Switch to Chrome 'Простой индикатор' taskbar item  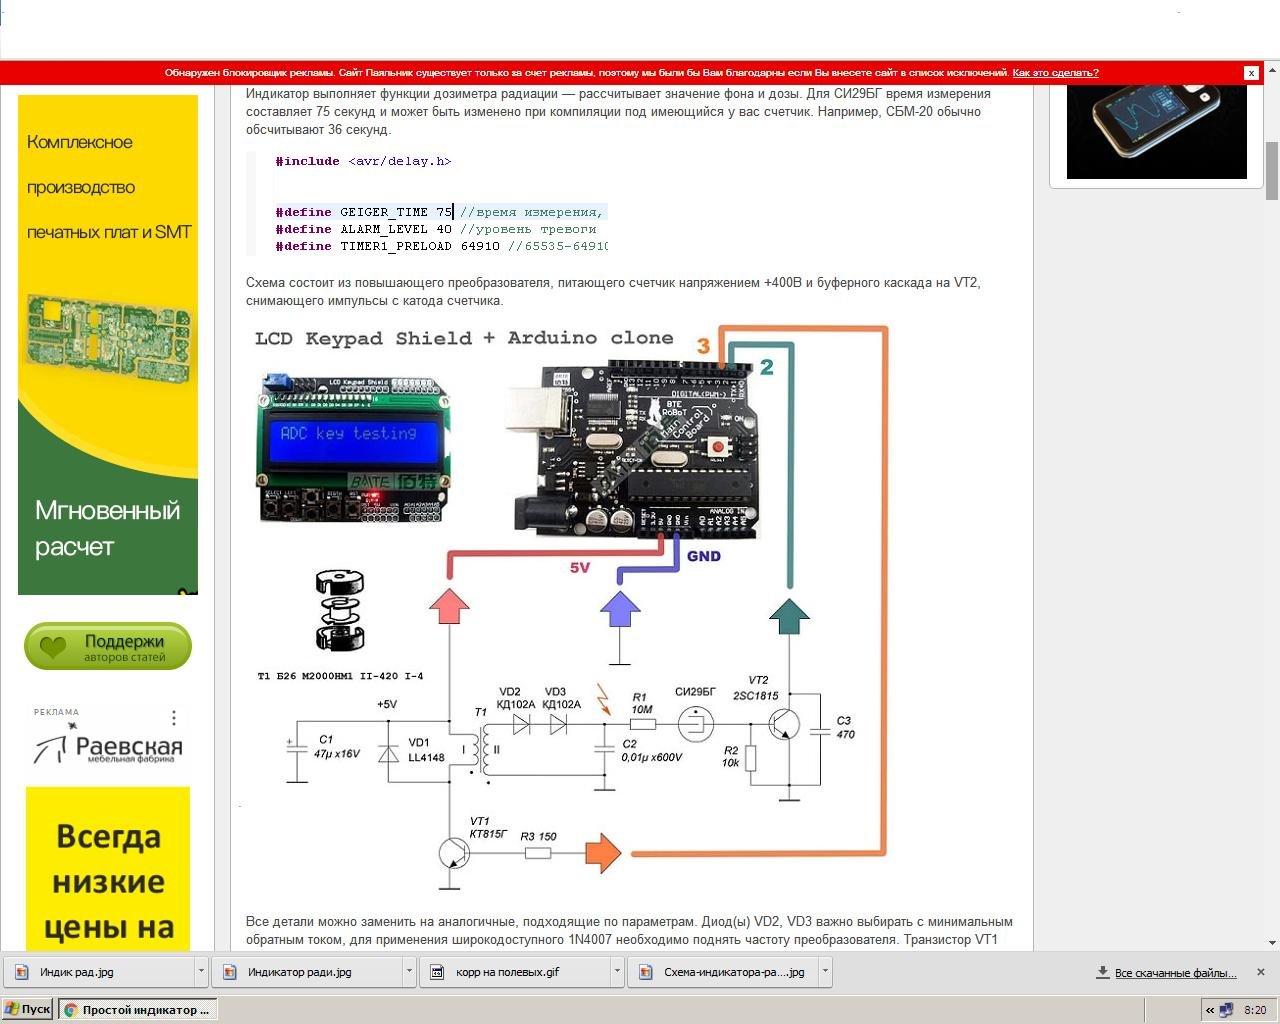point(137,1010)
